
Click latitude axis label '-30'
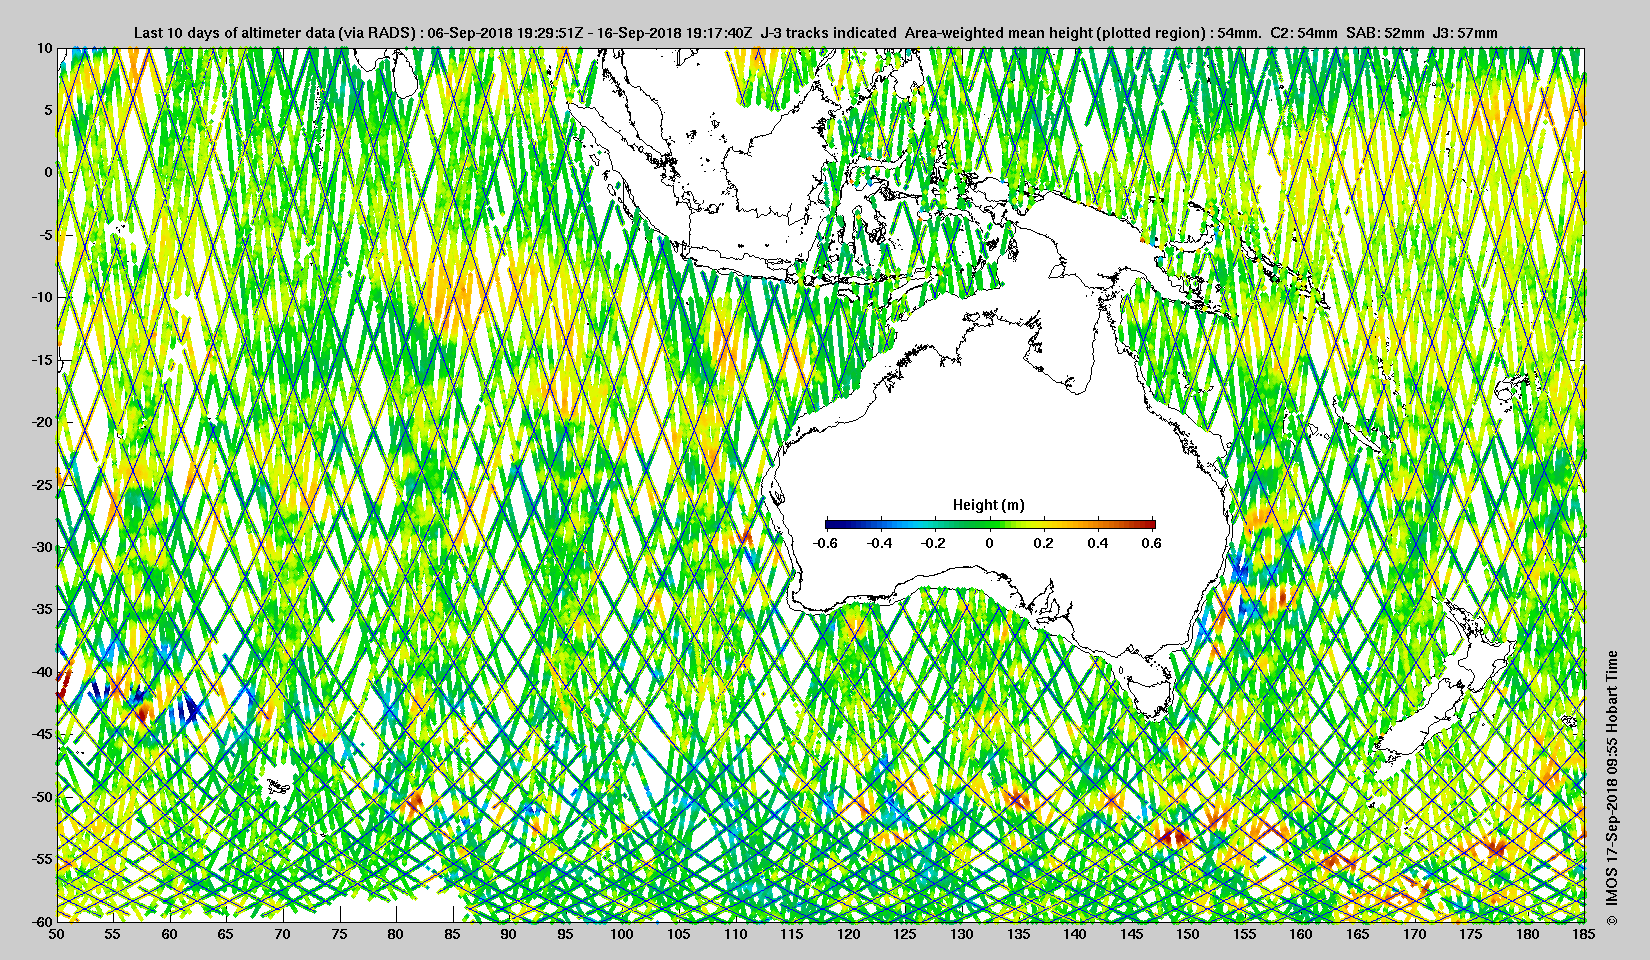[x=42, y=547]
